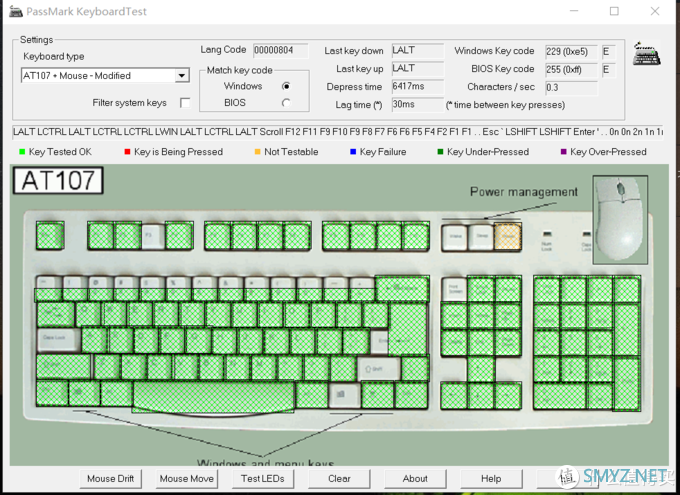The width and height of the screenshot is (680, 495).
Task: Click the Wake power management key
Action: pos(454,237)
